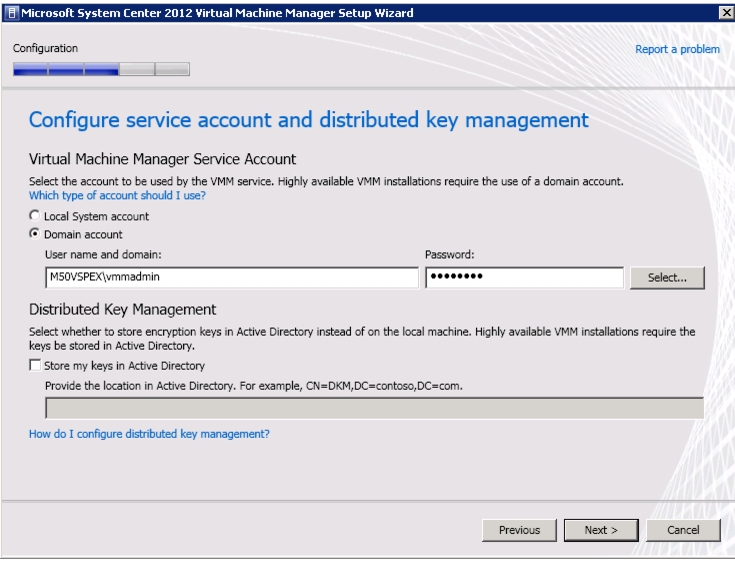Click the Configuration progress bar
Image resolution: width=735 pixels, height=574 pixels.
coord(101,69)
